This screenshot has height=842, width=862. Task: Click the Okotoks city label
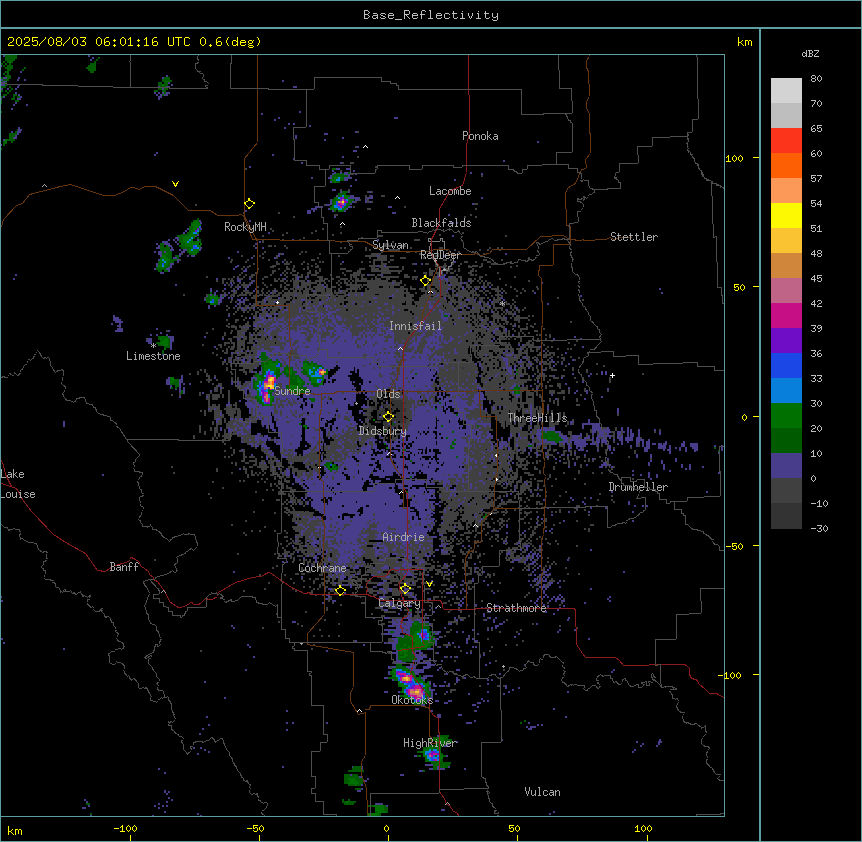point(412,700)
